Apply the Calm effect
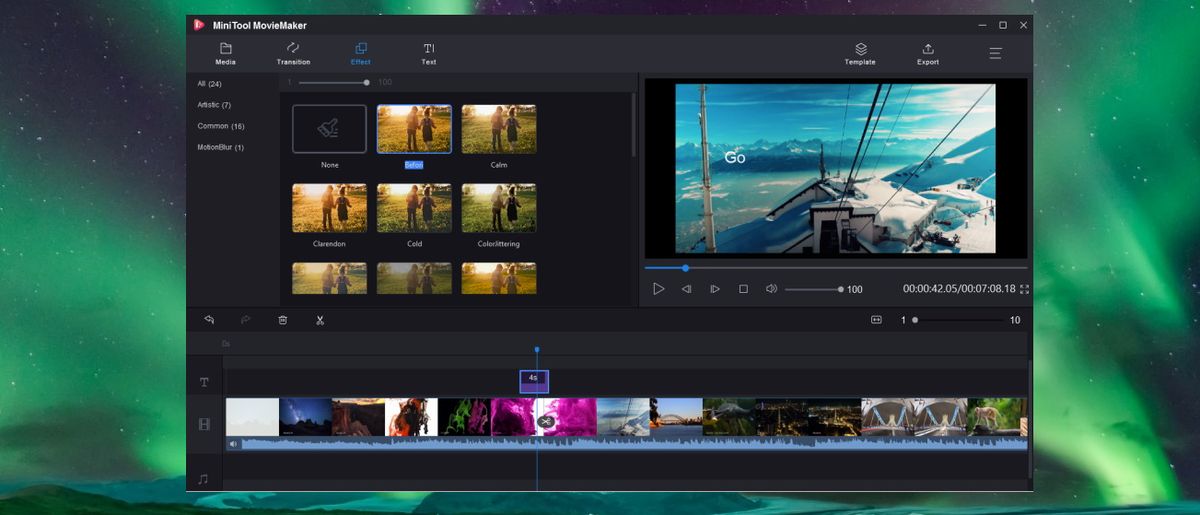 499,129
